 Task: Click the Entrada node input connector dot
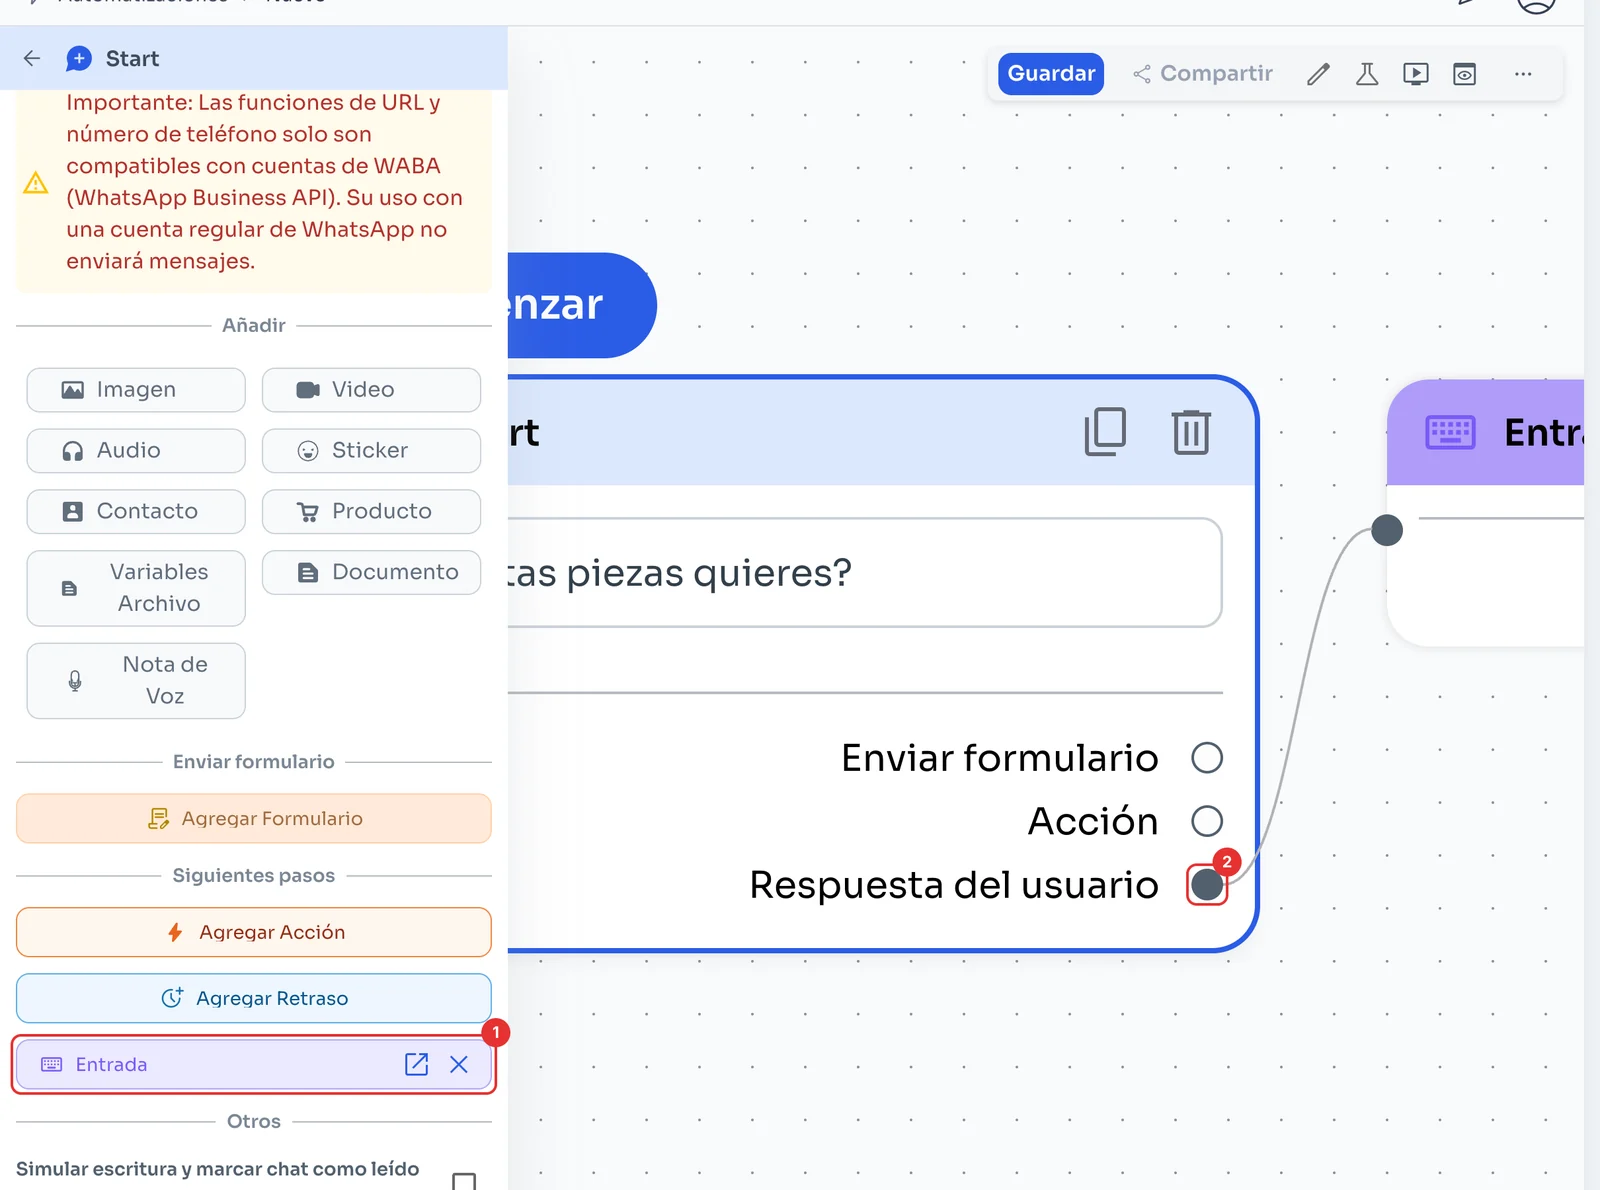pos(1387,530)
